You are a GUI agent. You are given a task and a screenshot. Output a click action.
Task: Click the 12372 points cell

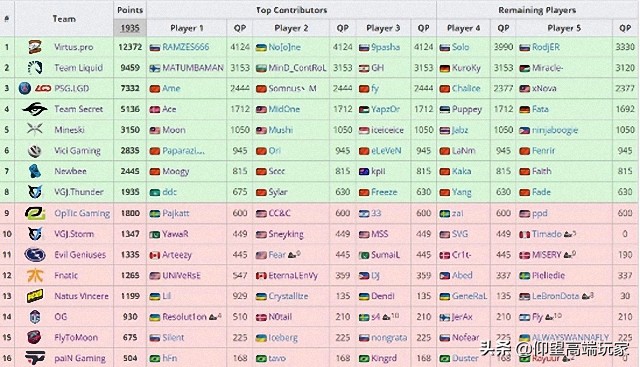pos(130,47)
